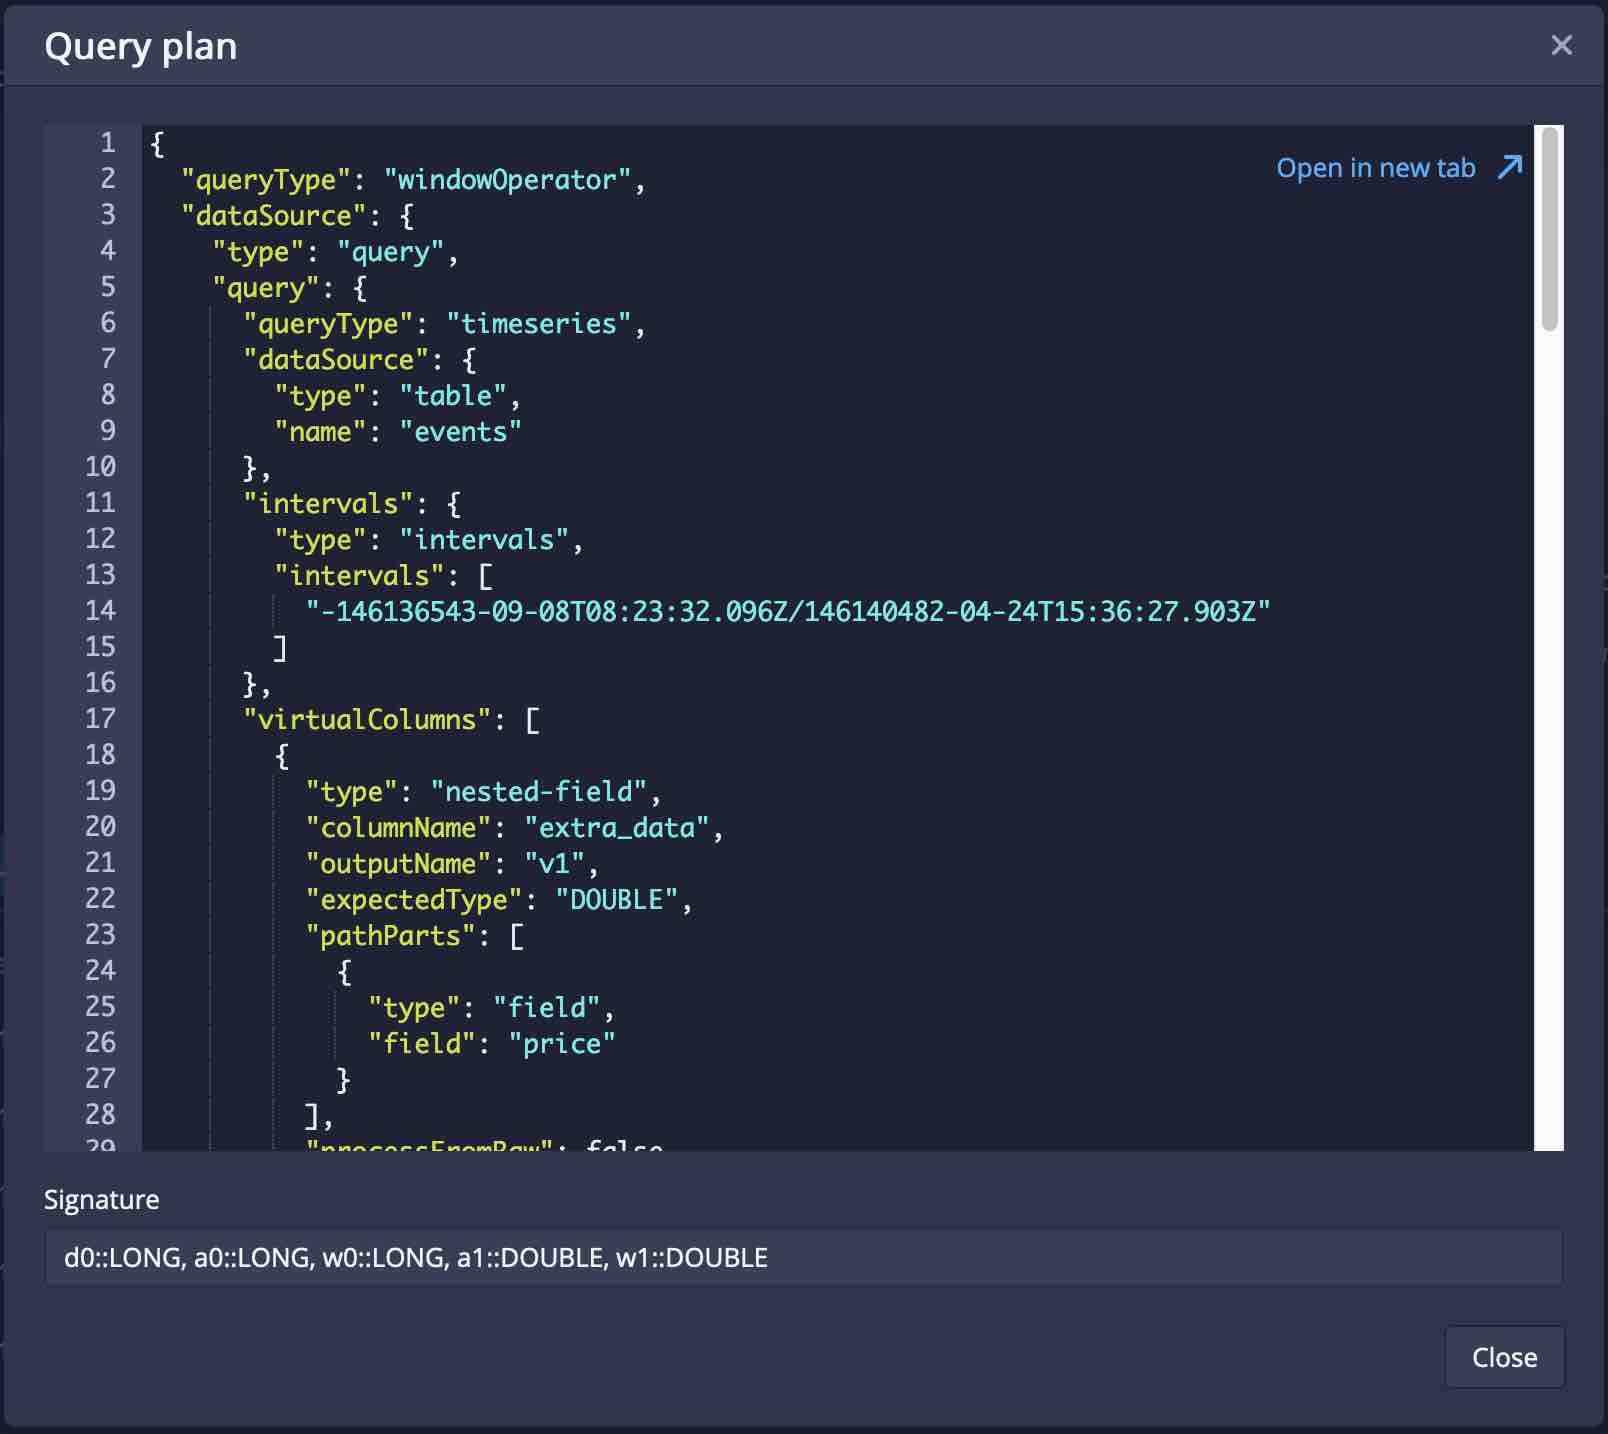Image resolution: width=1608 pixels, height=1434 pixels.
Task: Select line number 11 in the gutter
Action: point(100,503)
